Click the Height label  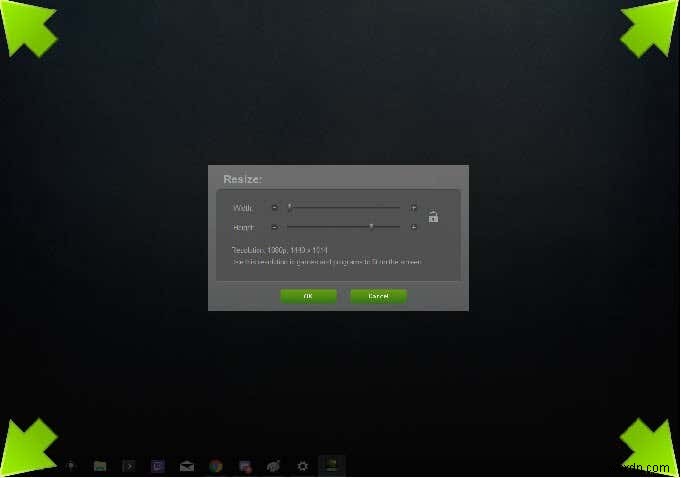(244, 227)
